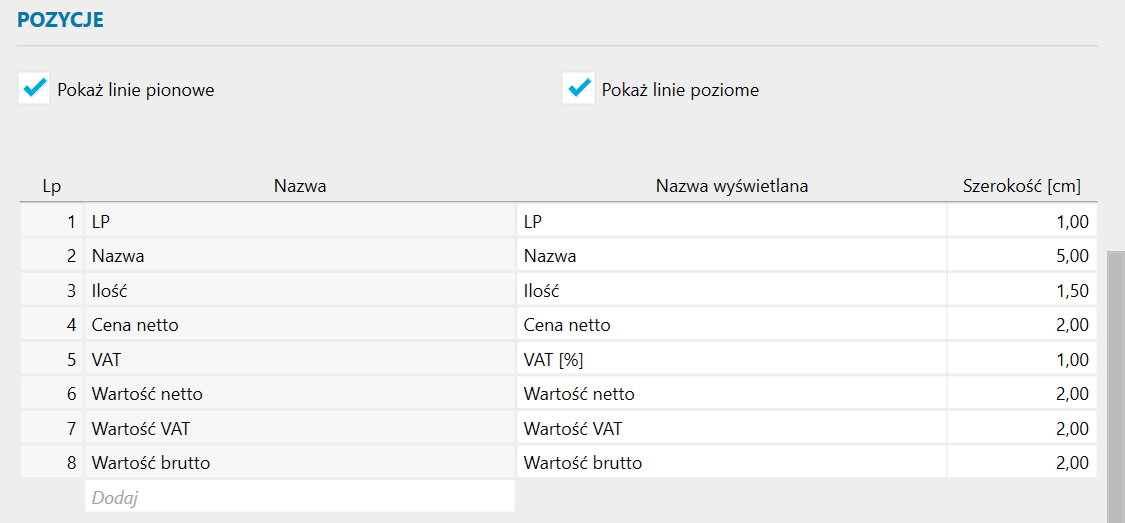
Task: Click displayed name 'Ilość' field
Action: coord(730,291)
